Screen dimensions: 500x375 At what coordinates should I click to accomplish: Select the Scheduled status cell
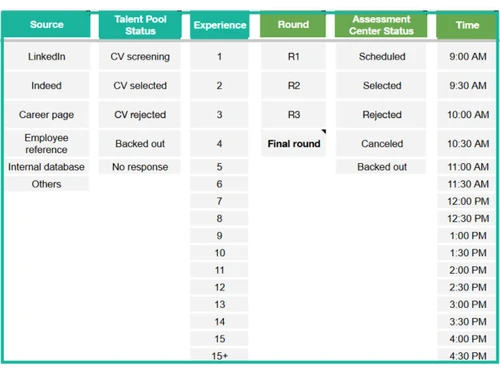[x=381, y=56]
